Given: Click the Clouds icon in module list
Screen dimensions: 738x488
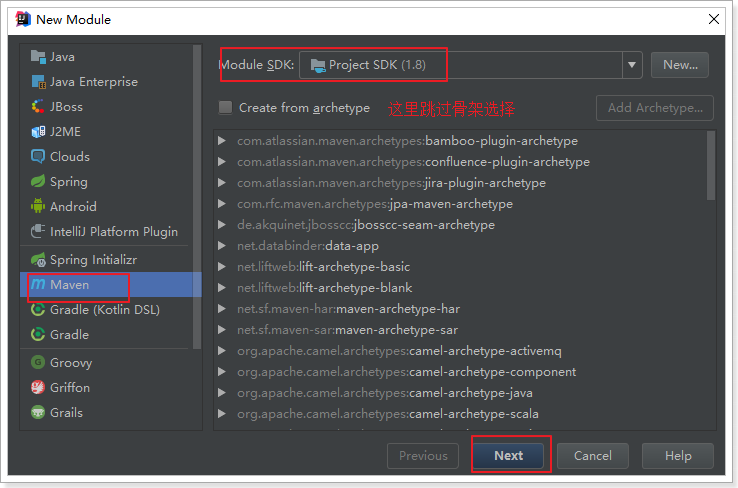Looking at the screenshot, I should tap(38, 157).
